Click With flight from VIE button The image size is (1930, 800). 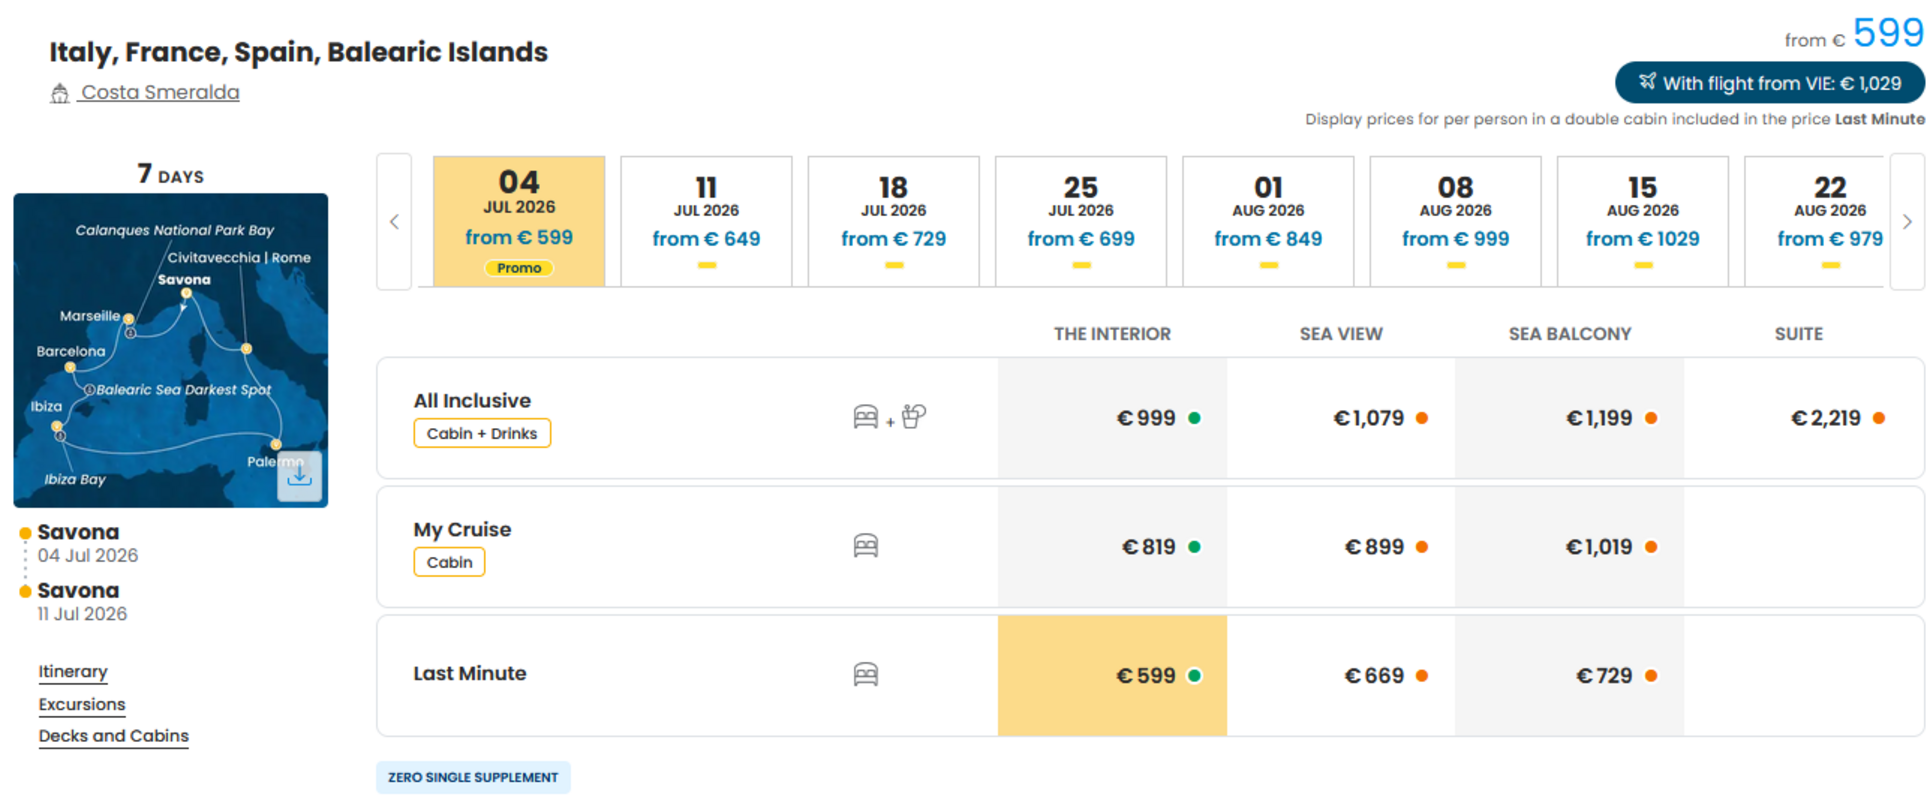coord(1770,83)
